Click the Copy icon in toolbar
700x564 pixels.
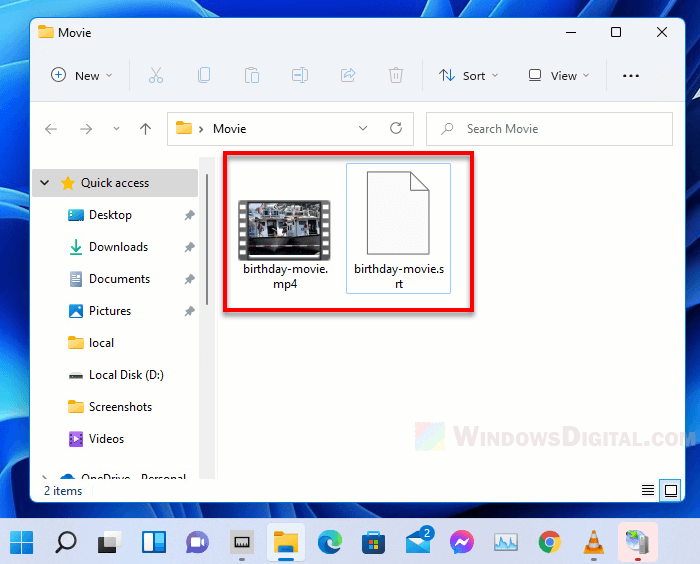pos(204,75)
